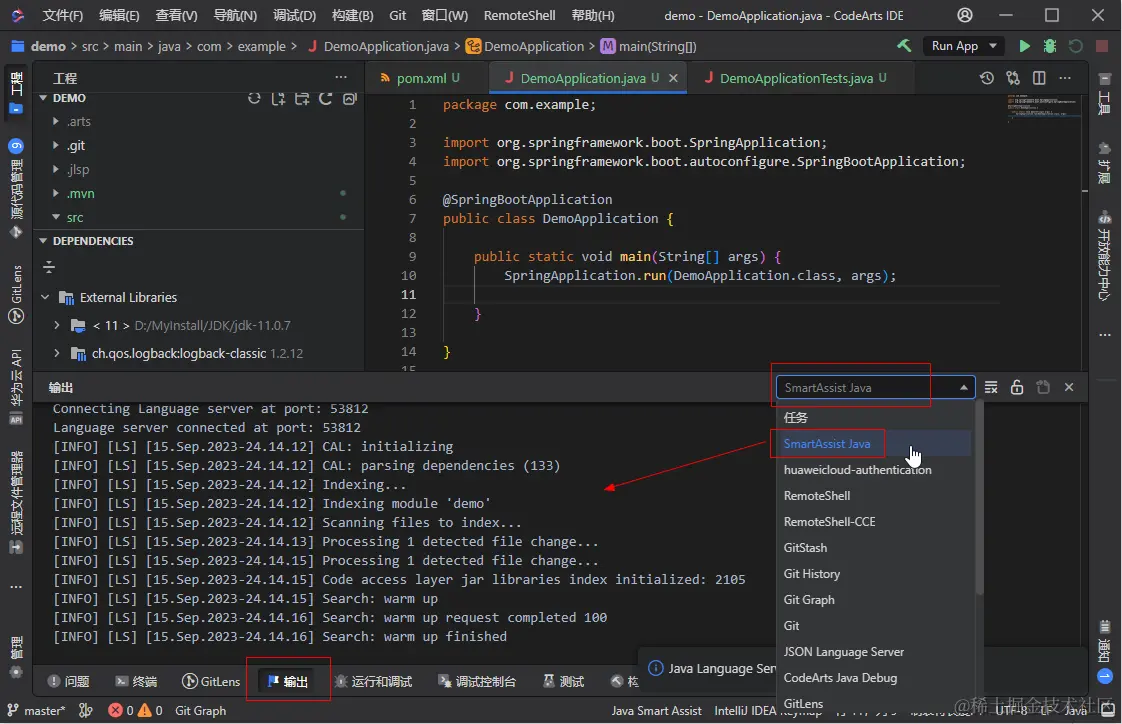The image size is (1122, 724).
Task: Click main(String[]) breadcrumb
Action: click(648, 46)
